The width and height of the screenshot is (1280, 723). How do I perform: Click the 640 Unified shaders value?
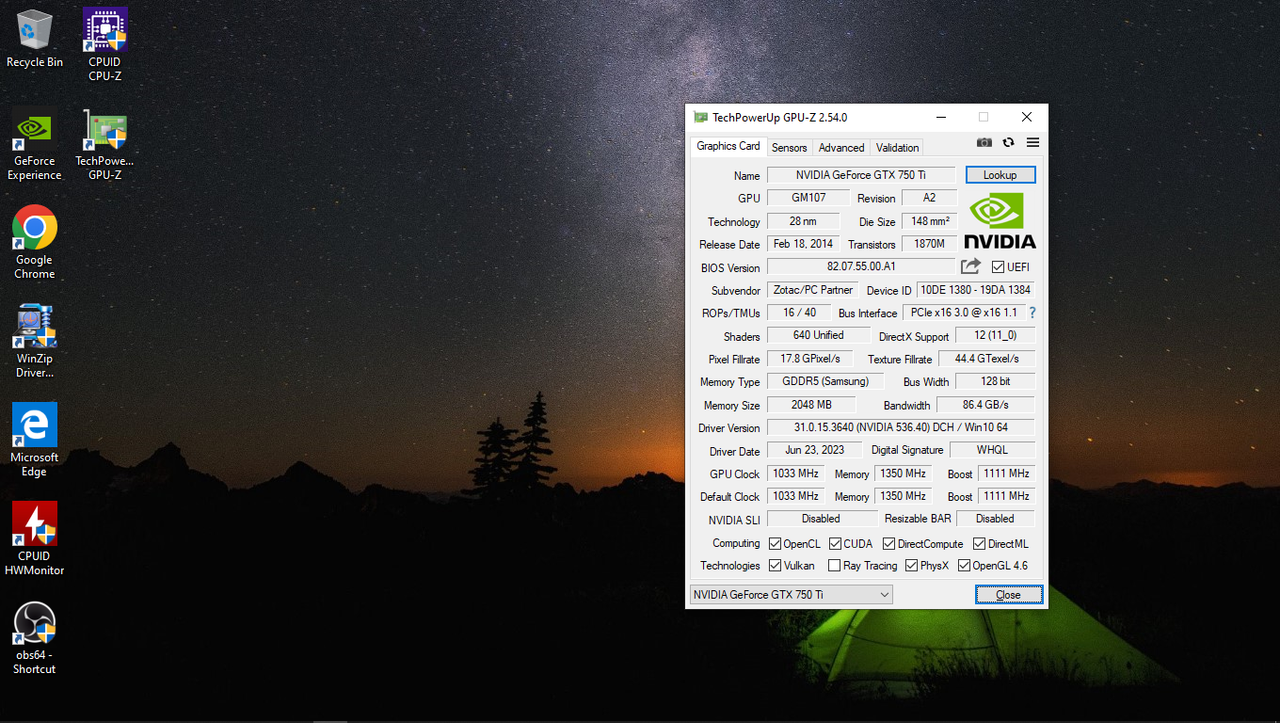[818, 336]
